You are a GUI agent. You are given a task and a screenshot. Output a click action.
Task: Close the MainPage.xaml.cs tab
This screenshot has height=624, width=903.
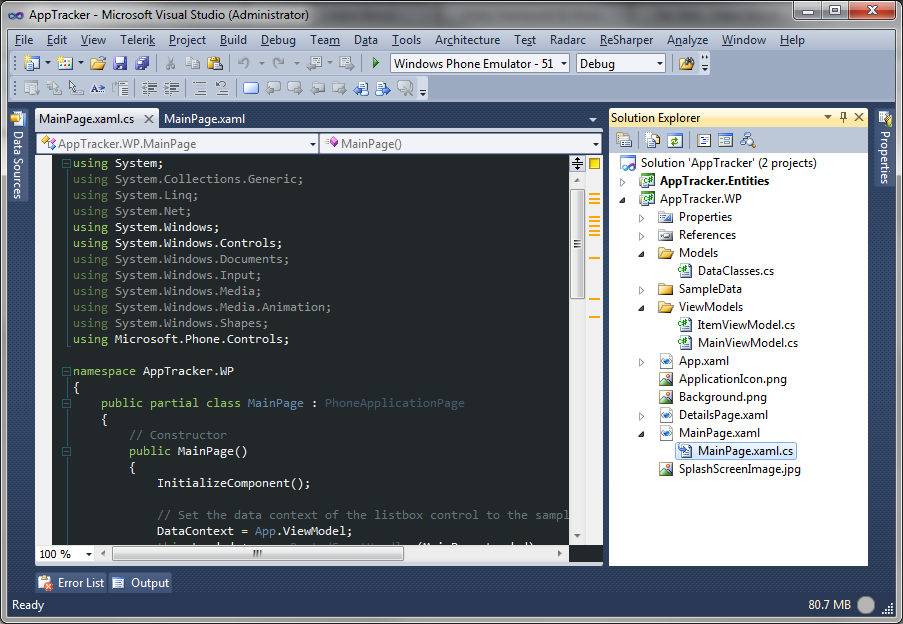[149, 119]
